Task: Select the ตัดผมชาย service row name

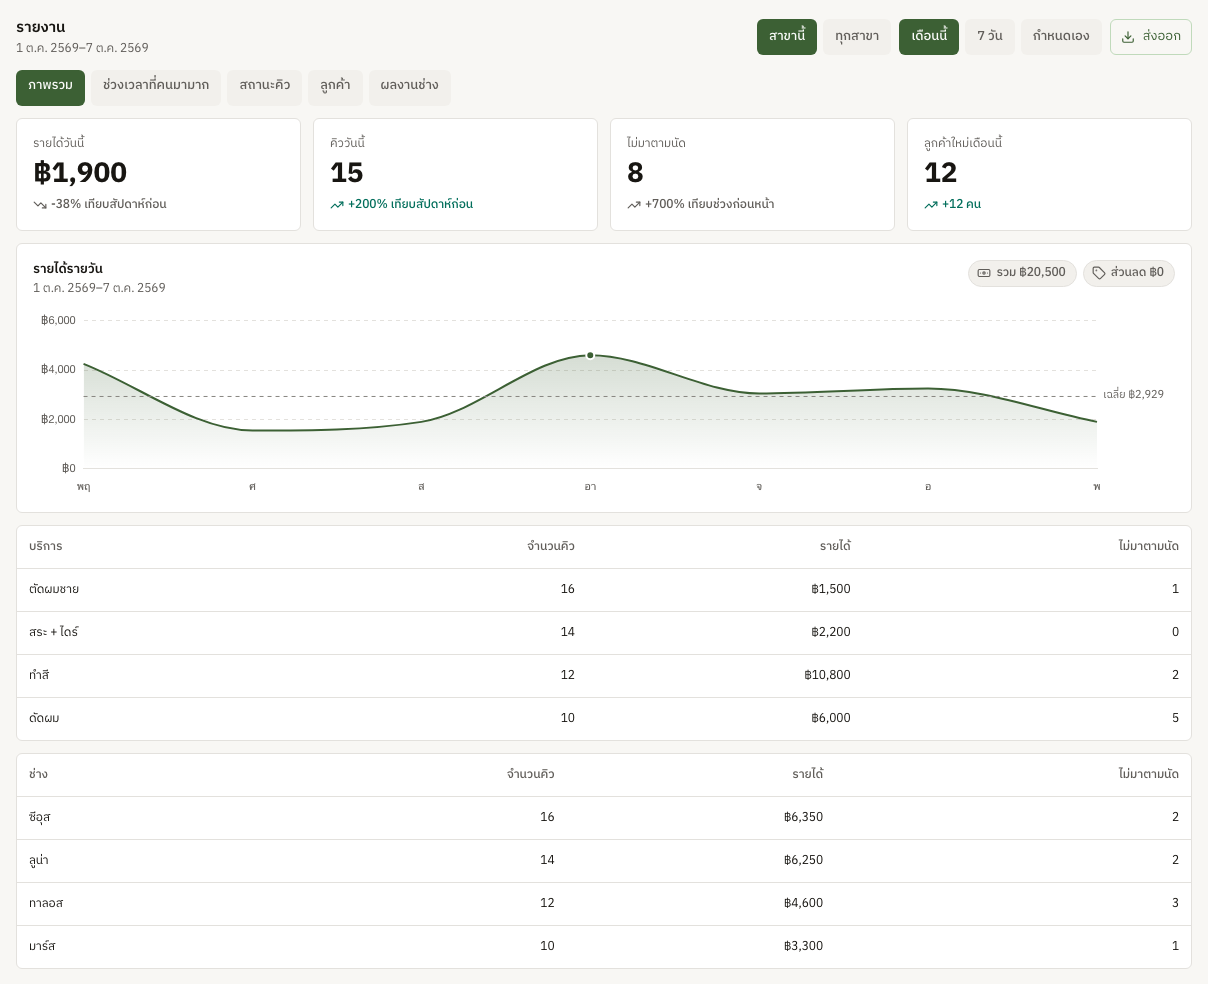Action: coord(54,590)
